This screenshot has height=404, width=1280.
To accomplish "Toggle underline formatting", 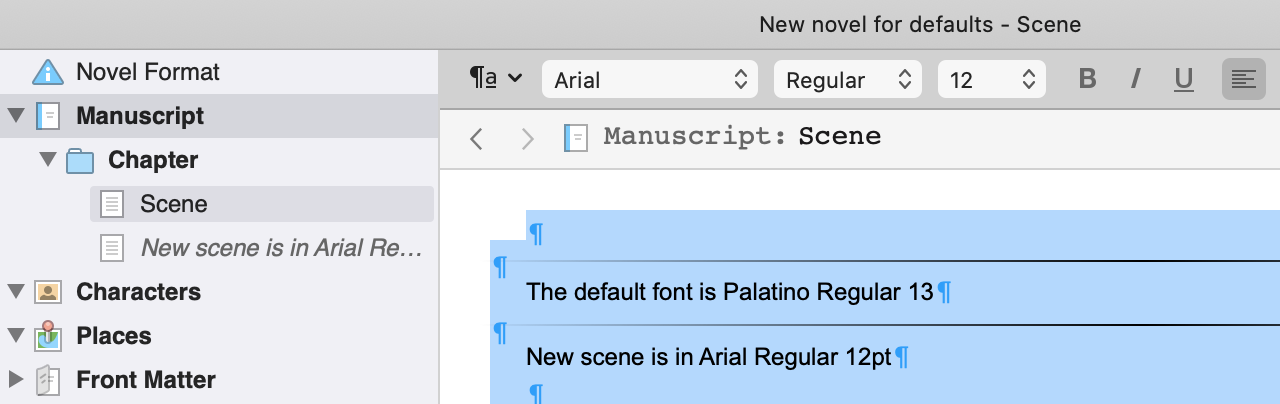I will point(1184,79).
